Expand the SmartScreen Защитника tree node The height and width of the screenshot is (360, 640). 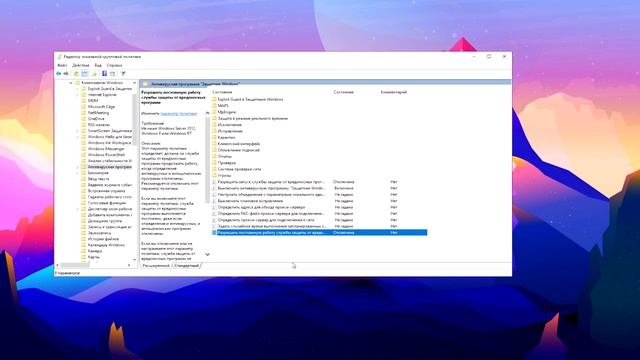(x=78, y=131)
